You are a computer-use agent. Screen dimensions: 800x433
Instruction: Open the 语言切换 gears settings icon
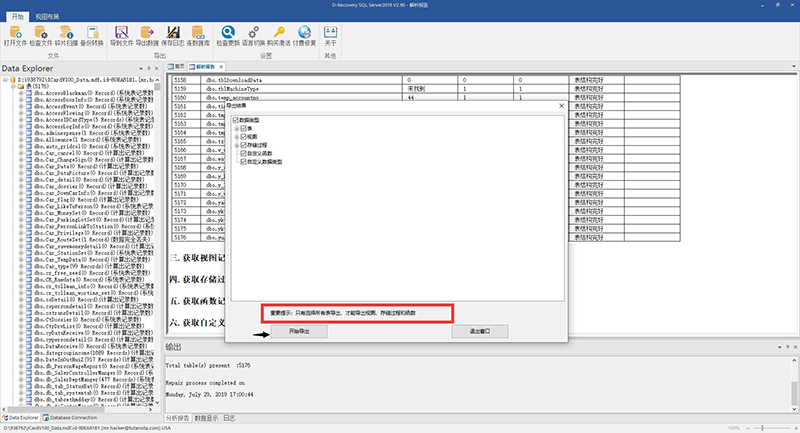coord(254,36)
